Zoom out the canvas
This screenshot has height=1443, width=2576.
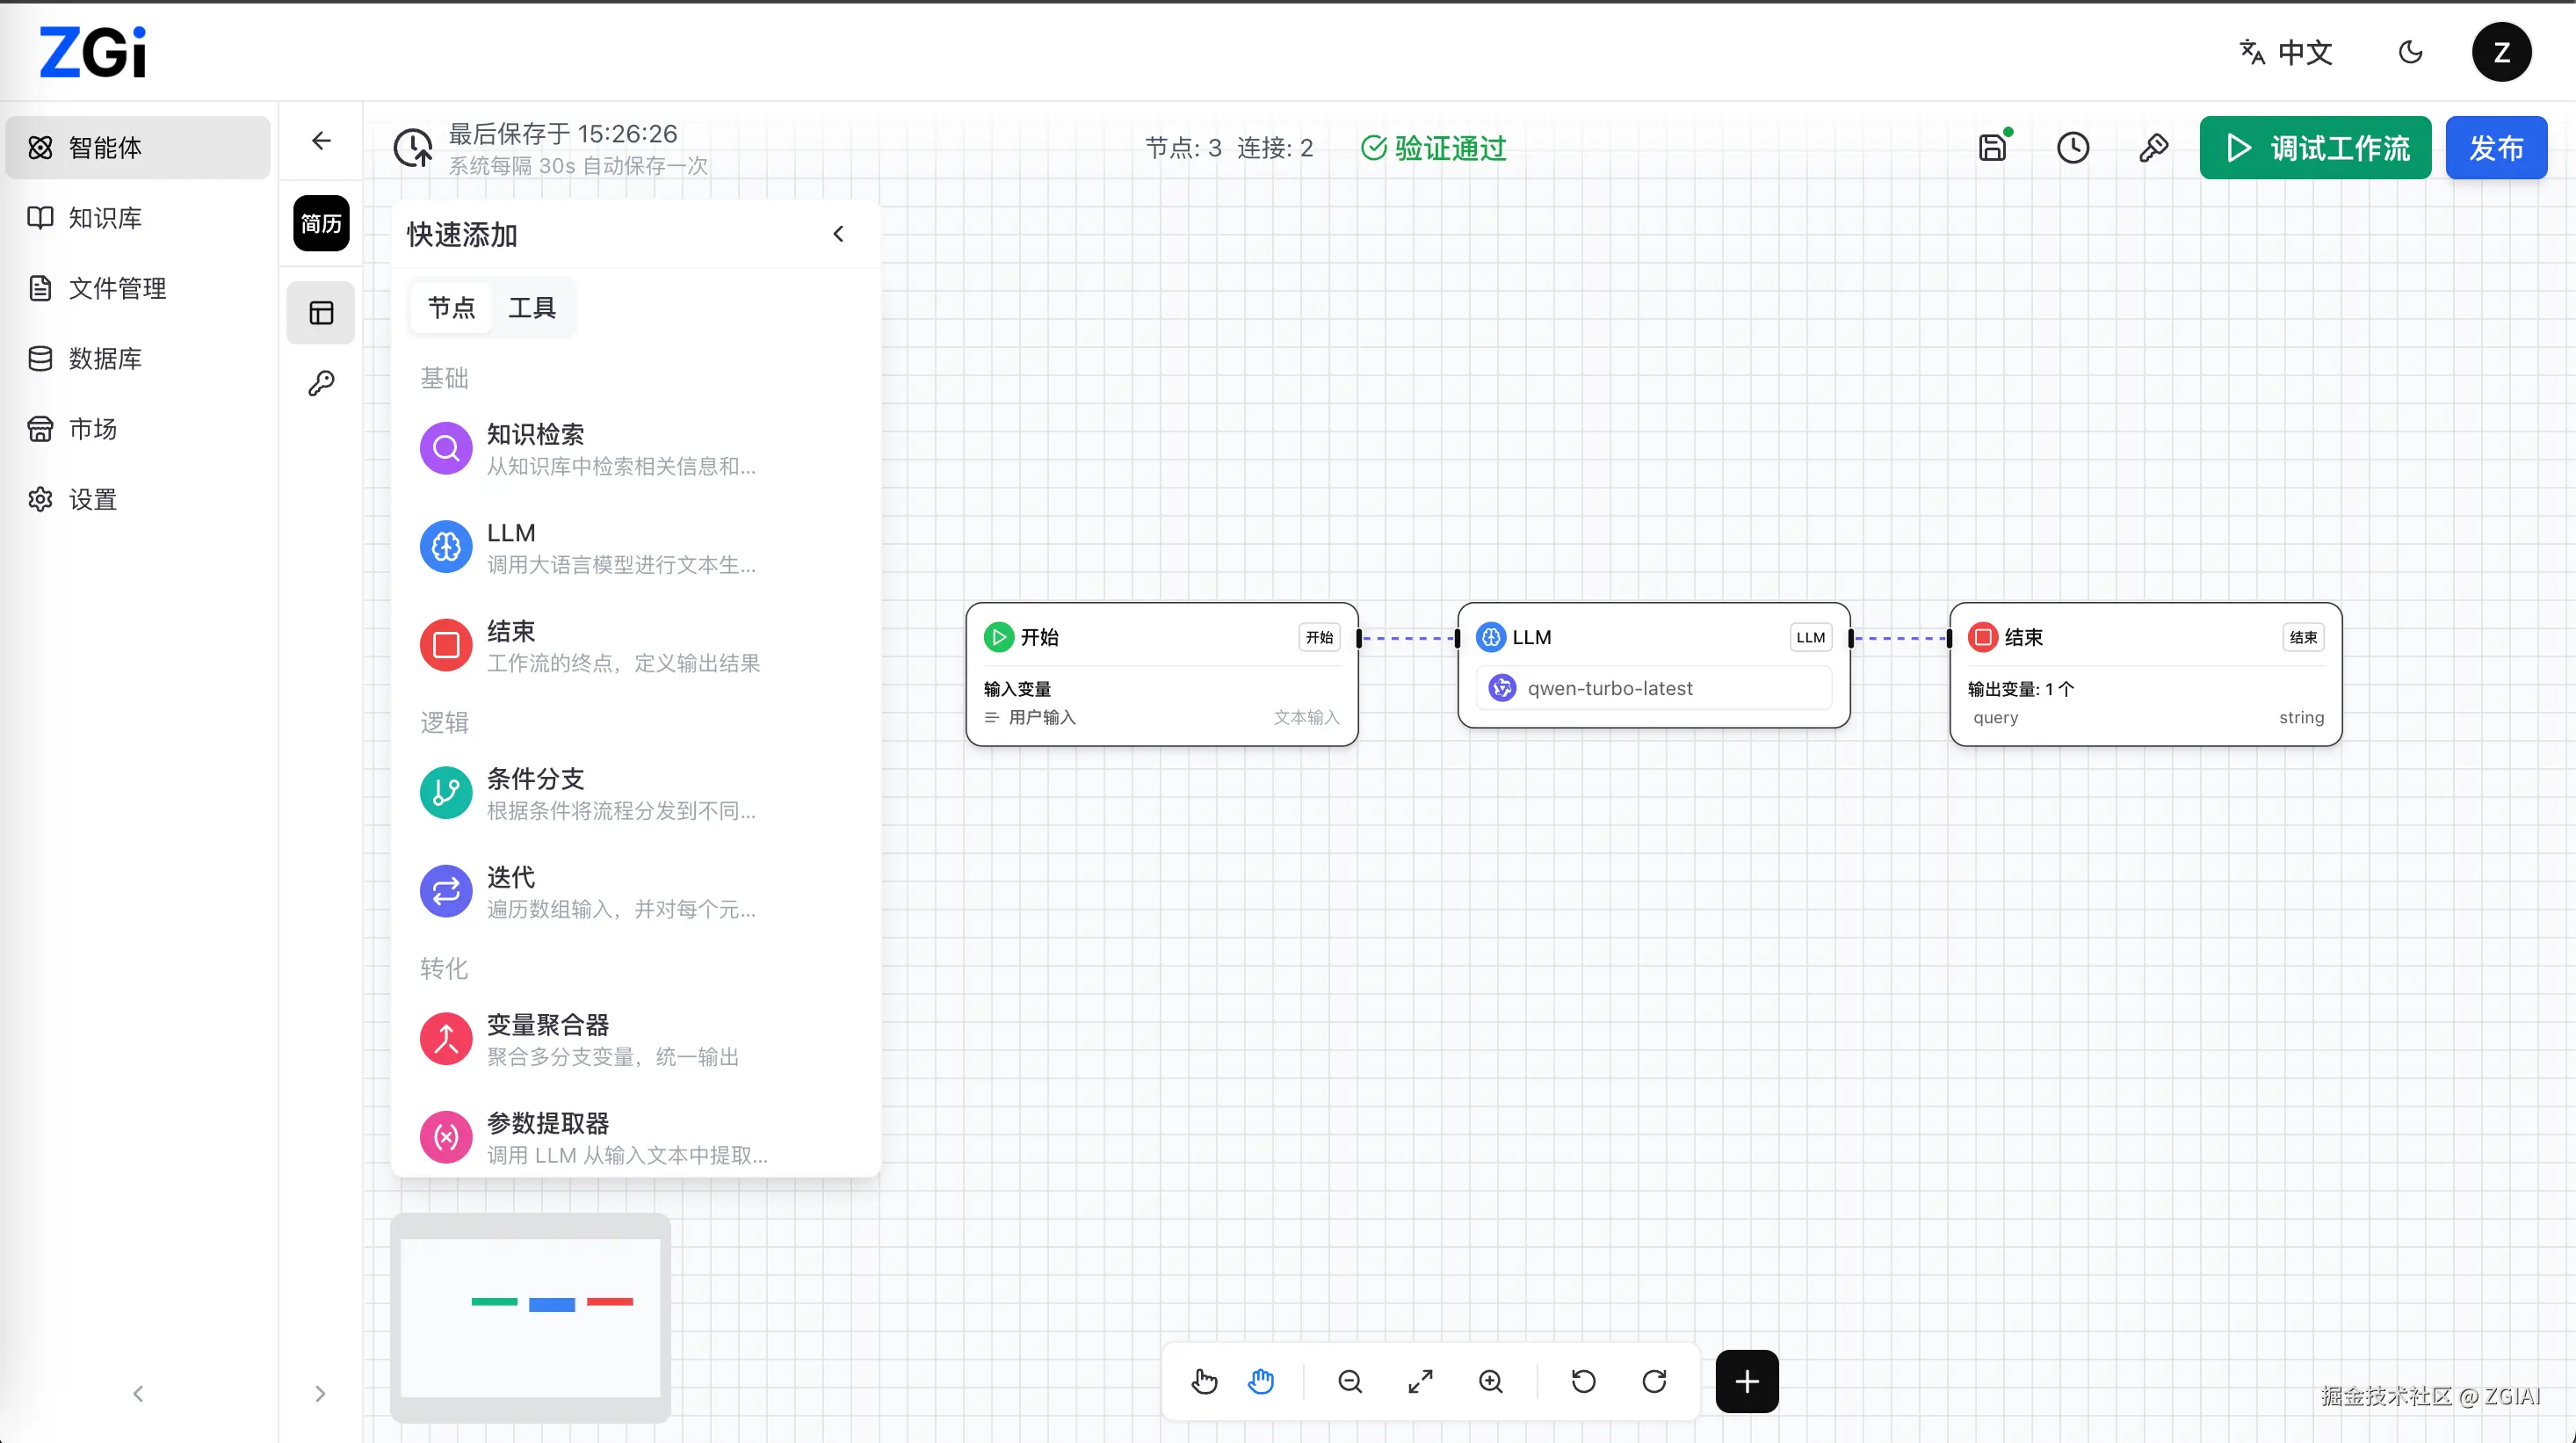(x=1349, y=1381)
